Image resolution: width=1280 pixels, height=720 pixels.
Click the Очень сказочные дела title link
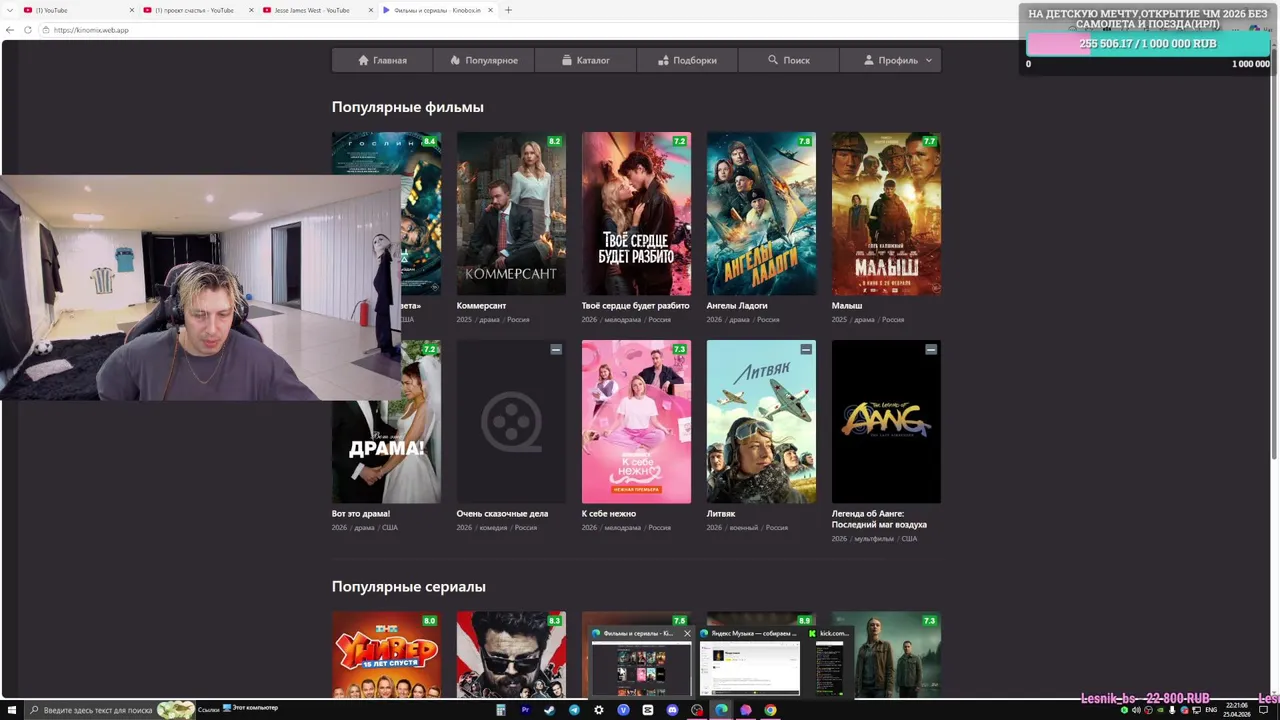[x=502, y=514]
